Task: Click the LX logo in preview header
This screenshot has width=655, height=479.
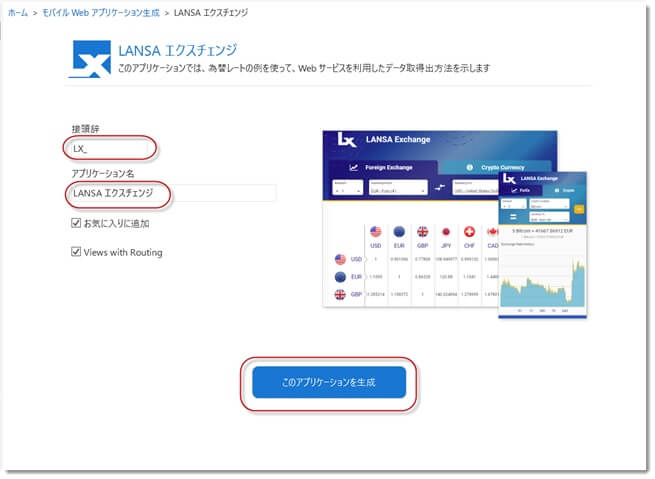Action: [x=348, y=141]
